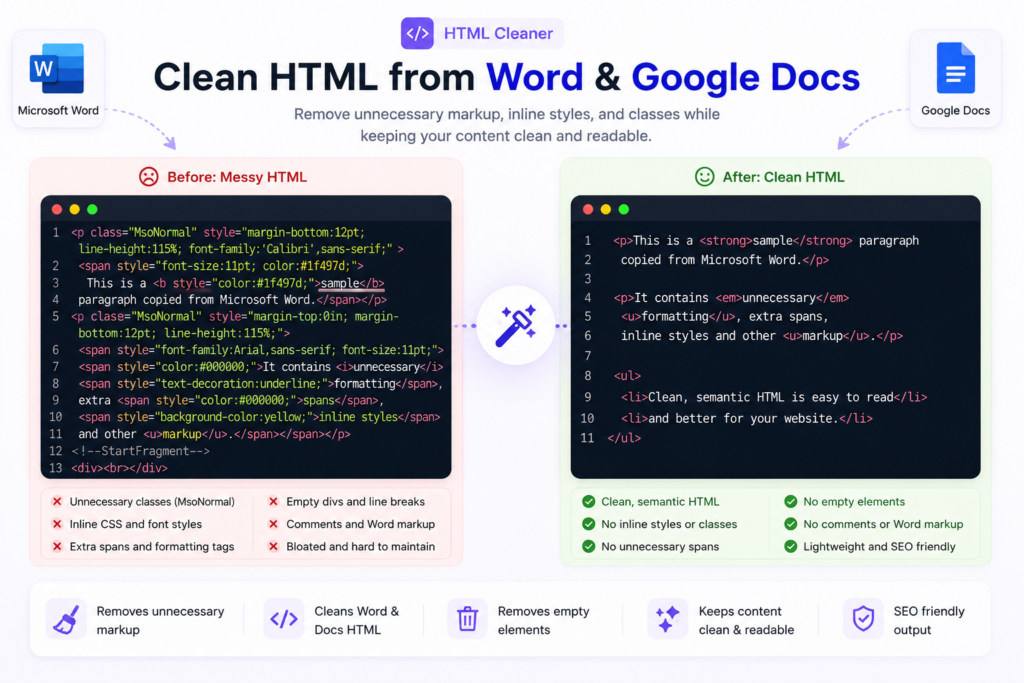The image size is (1024, 683).
Task: Click the shield check icon for SEO friendly output
Action: (x=863, y=618)
